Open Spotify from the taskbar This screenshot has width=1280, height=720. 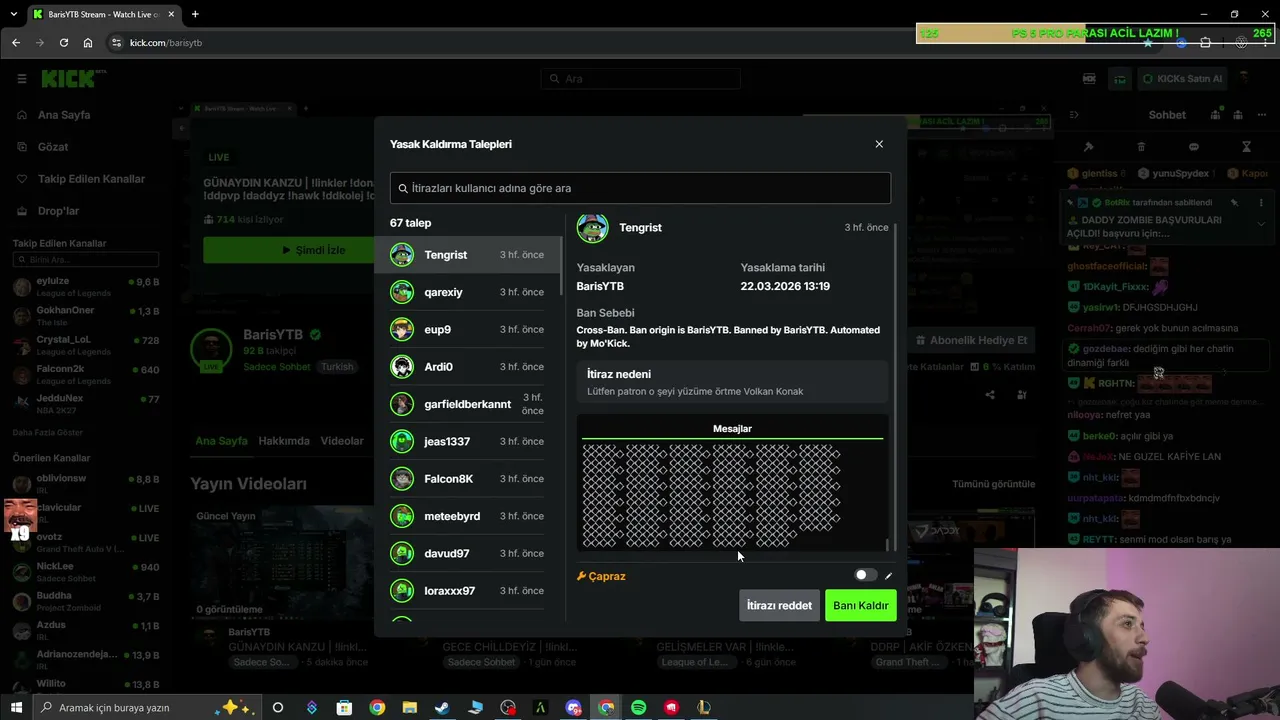638,708
